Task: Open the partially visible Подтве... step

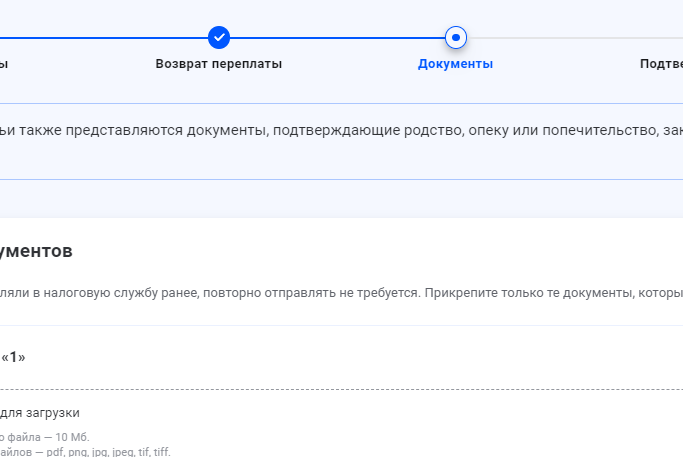Action: pos(660,64)
